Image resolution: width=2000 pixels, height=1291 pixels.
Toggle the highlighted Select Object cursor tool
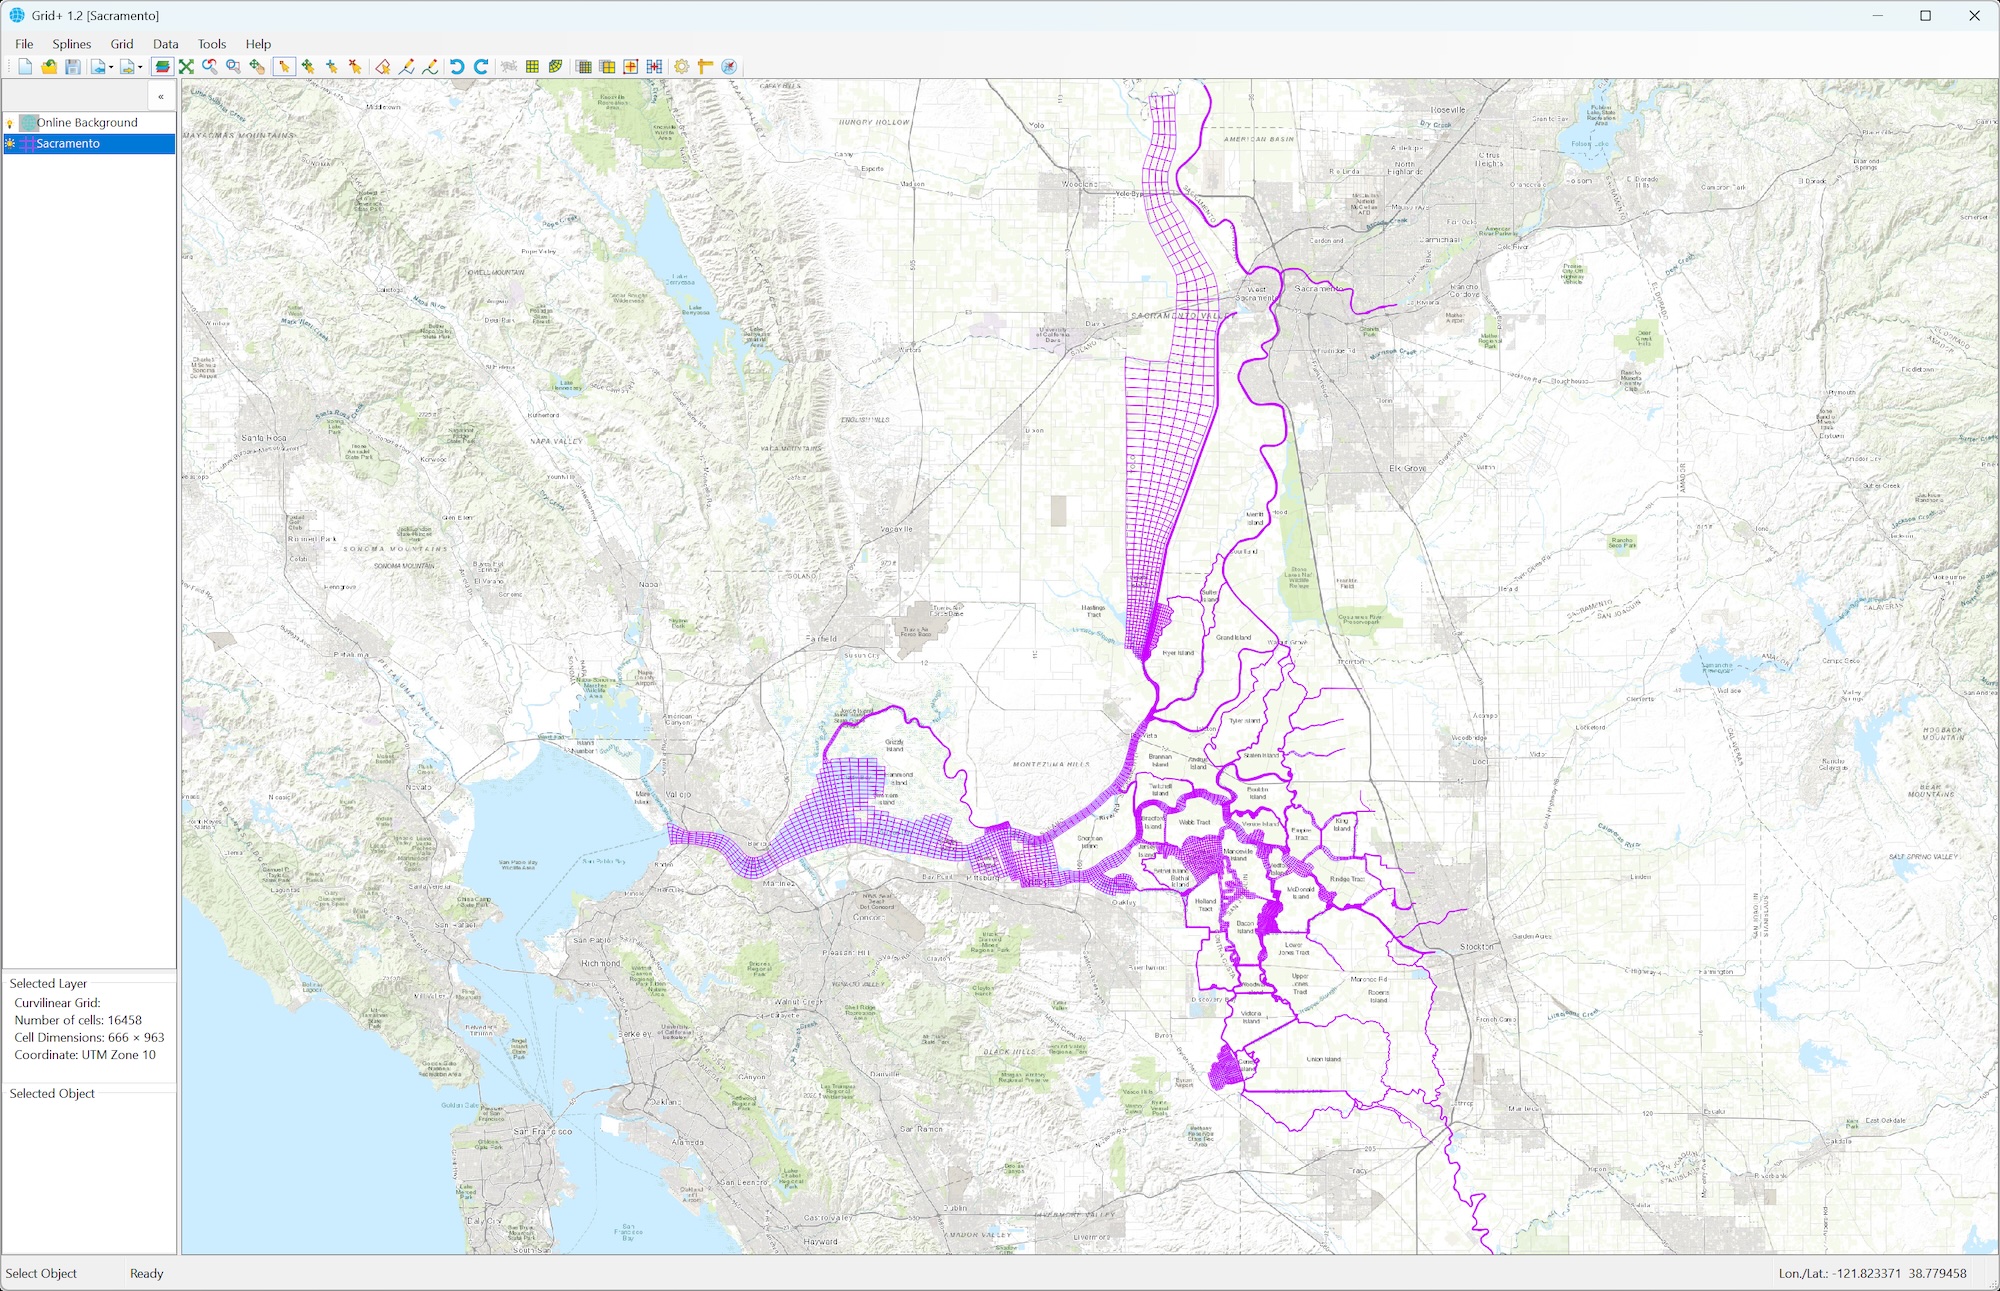coord(284,67)
